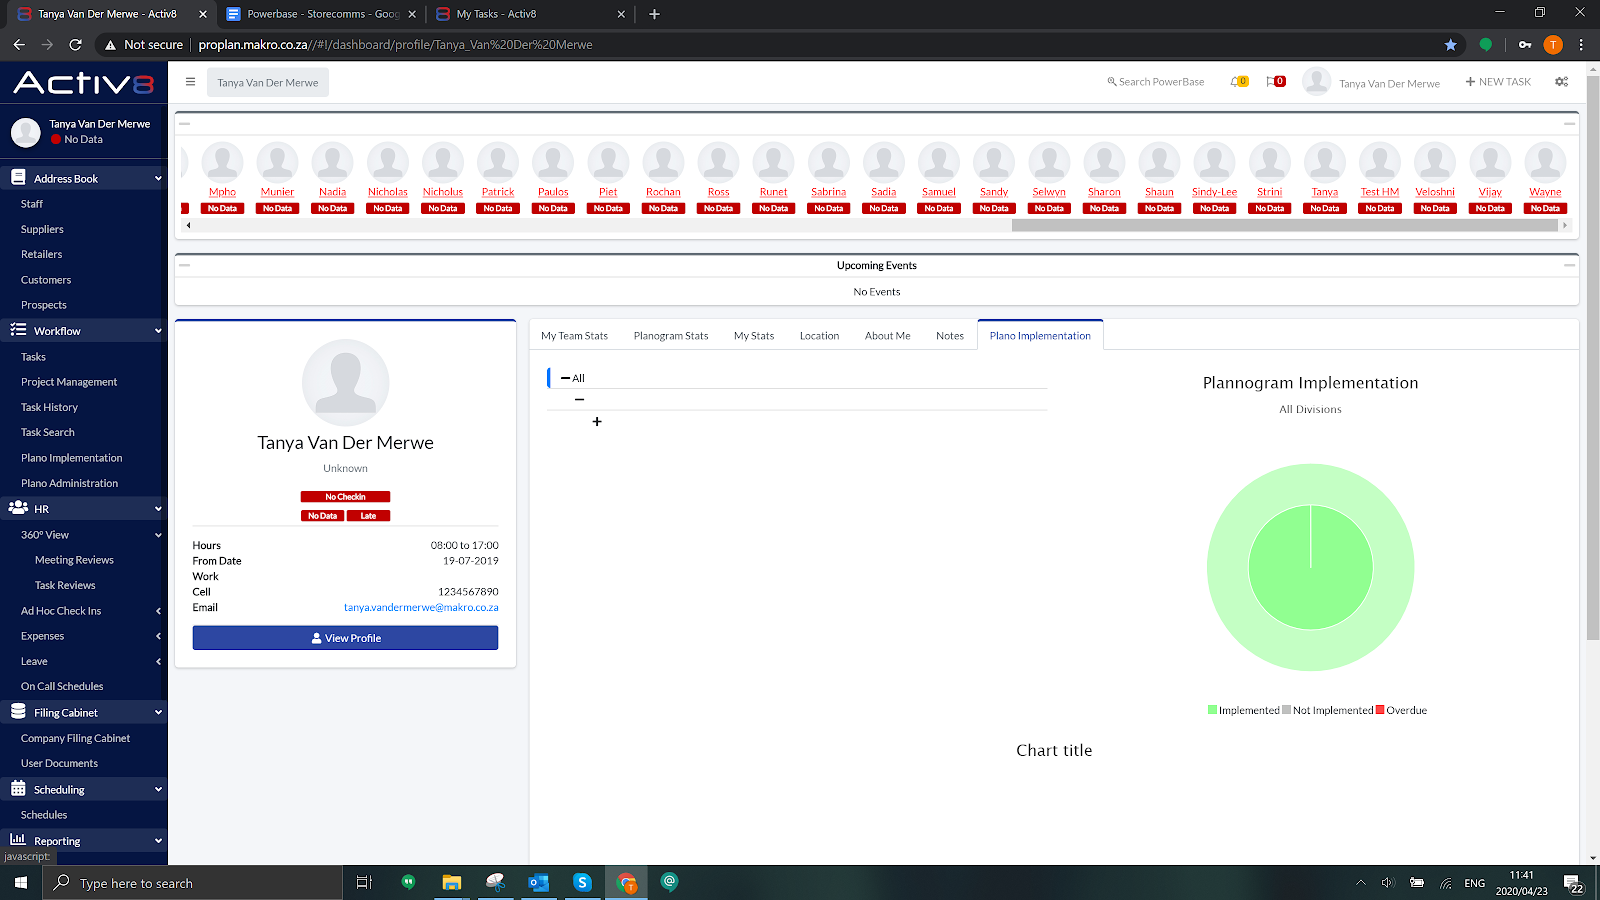Switch to the Powerbase - Storecomms browser tab
Screen dimensions: 1600x900
321,14
